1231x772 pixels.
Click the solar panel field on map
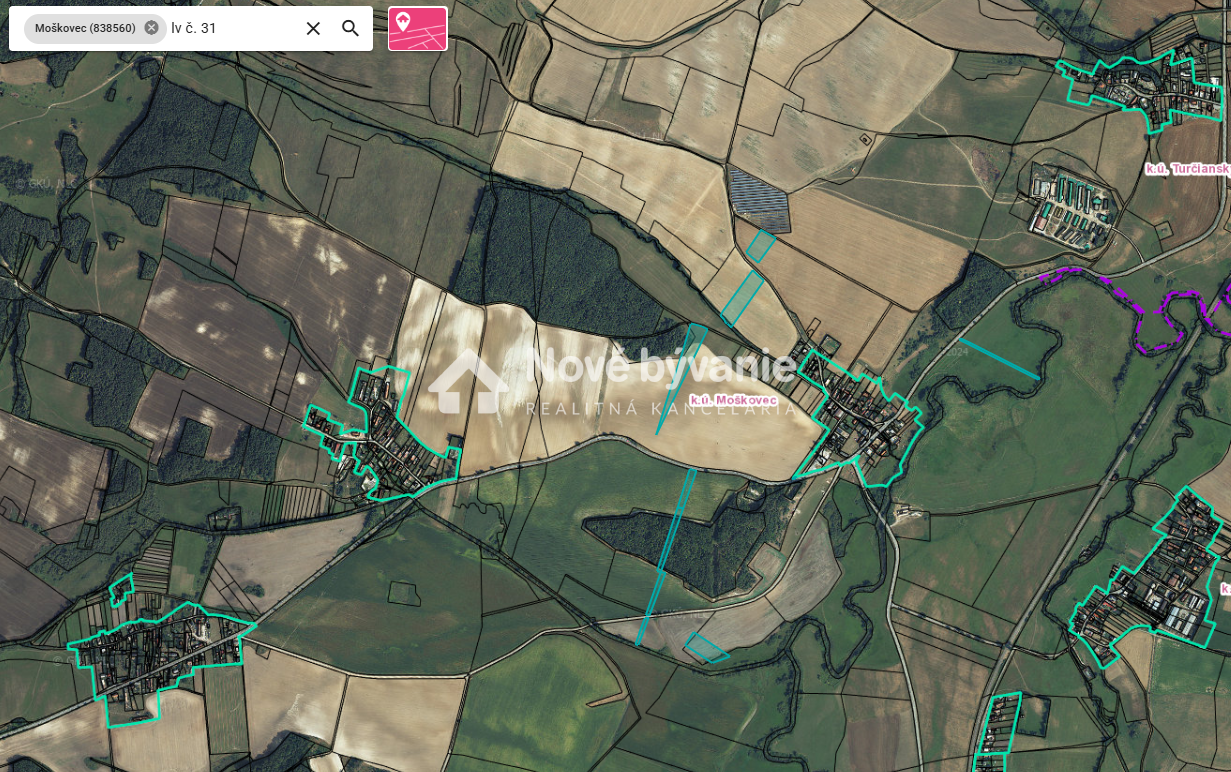758,199
